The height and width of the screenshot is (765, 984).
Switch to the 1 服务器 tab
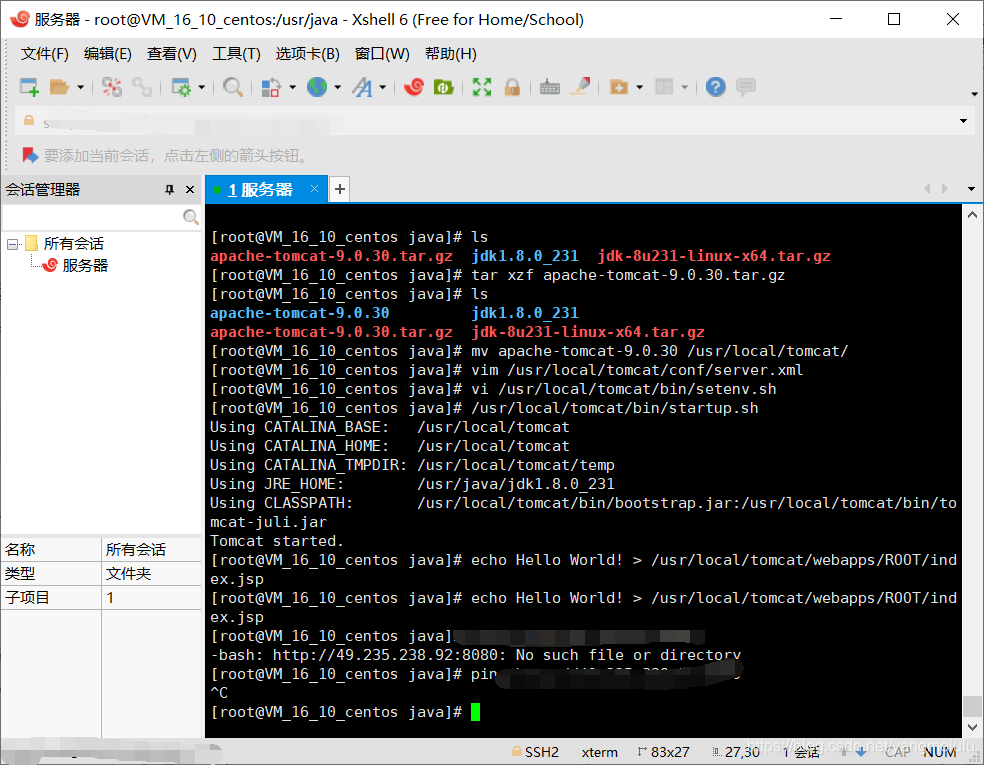click(x=260, y=190)
